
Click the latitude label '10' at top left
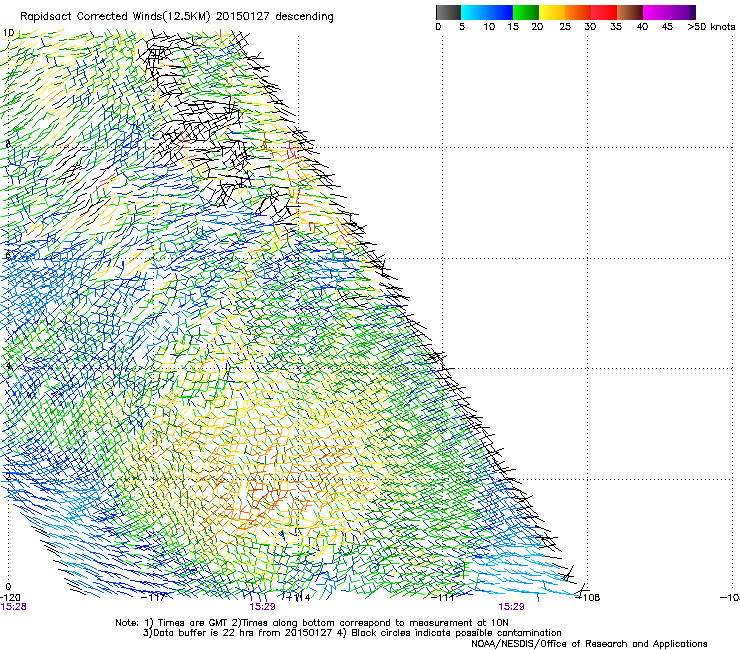click(8, 33)
